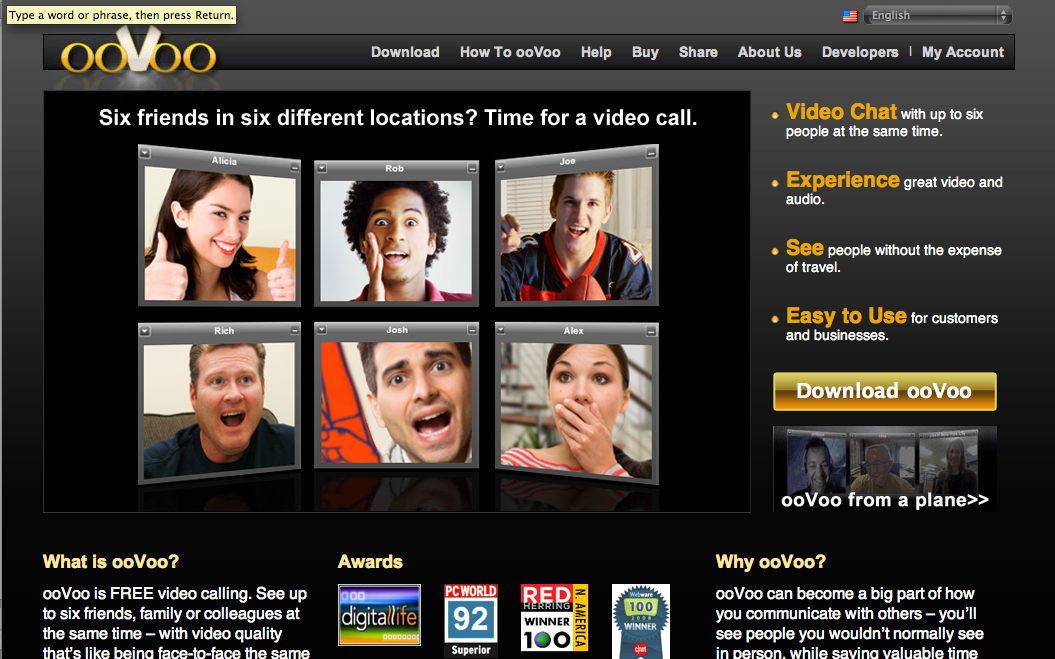Open dropdown arrow on Rob's window
Screen dimensions: 1055x659
tap(322, 168)
